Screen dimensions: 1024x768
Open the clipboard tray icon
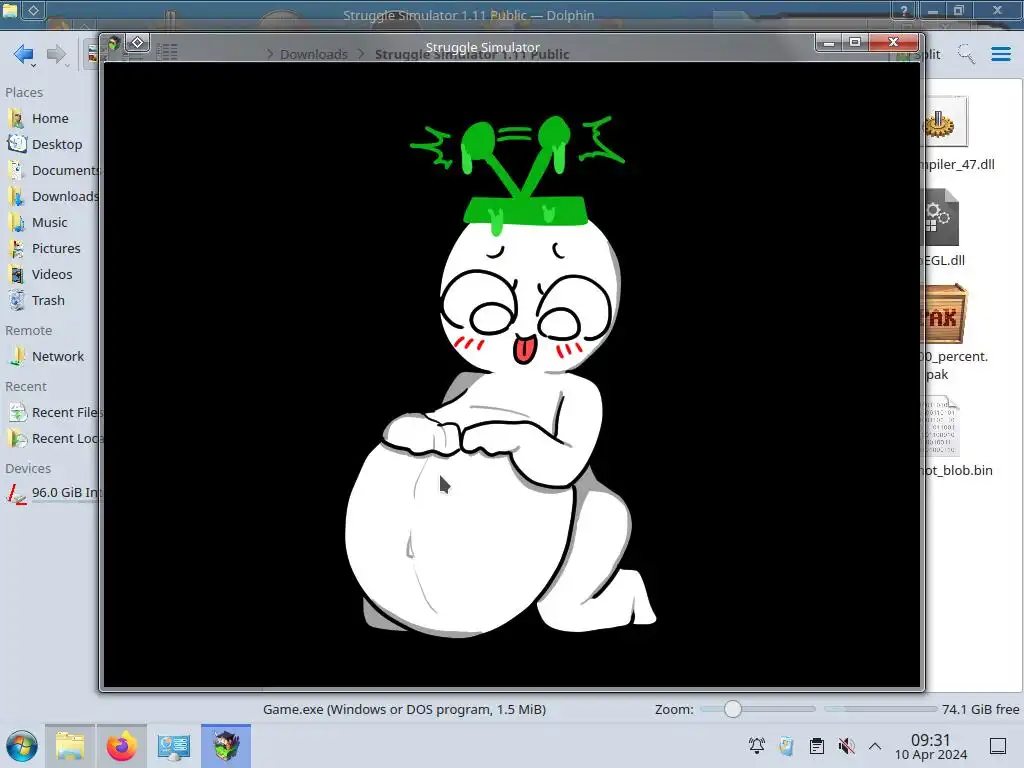click(816, 746)
